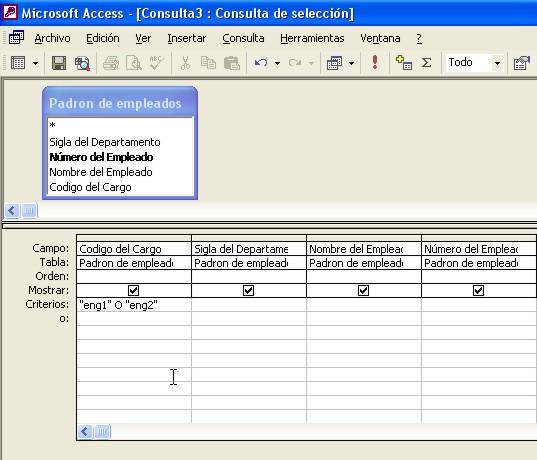Uncheck Mostrar for Sigla del Departamento
The image size is (537, 460).
(x=248, y=290)
